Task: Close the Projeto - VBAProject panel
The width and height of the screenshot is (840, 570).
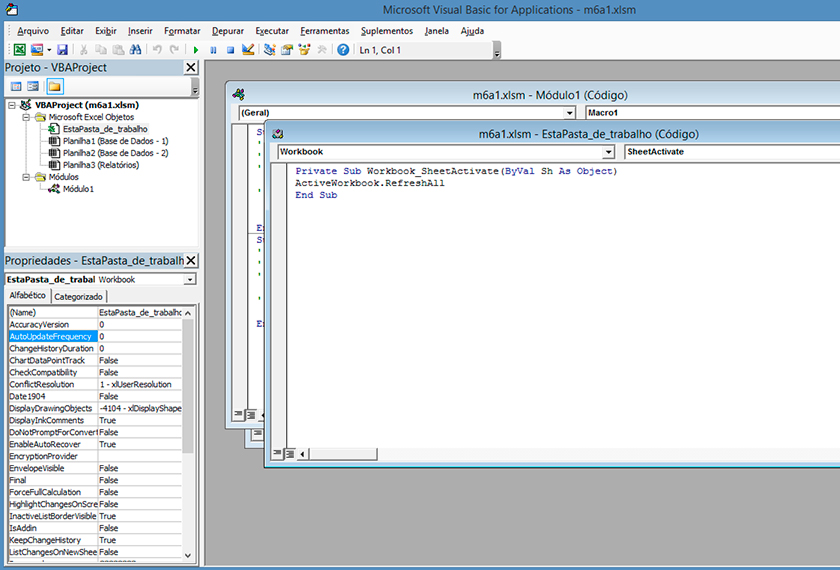Action: point(191,68)
